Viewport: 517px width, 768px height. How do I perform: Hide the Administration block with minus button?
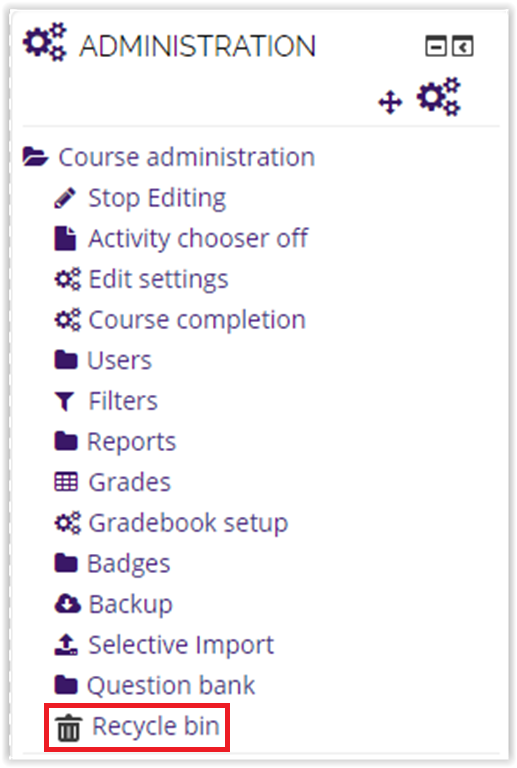pos(436,47)
